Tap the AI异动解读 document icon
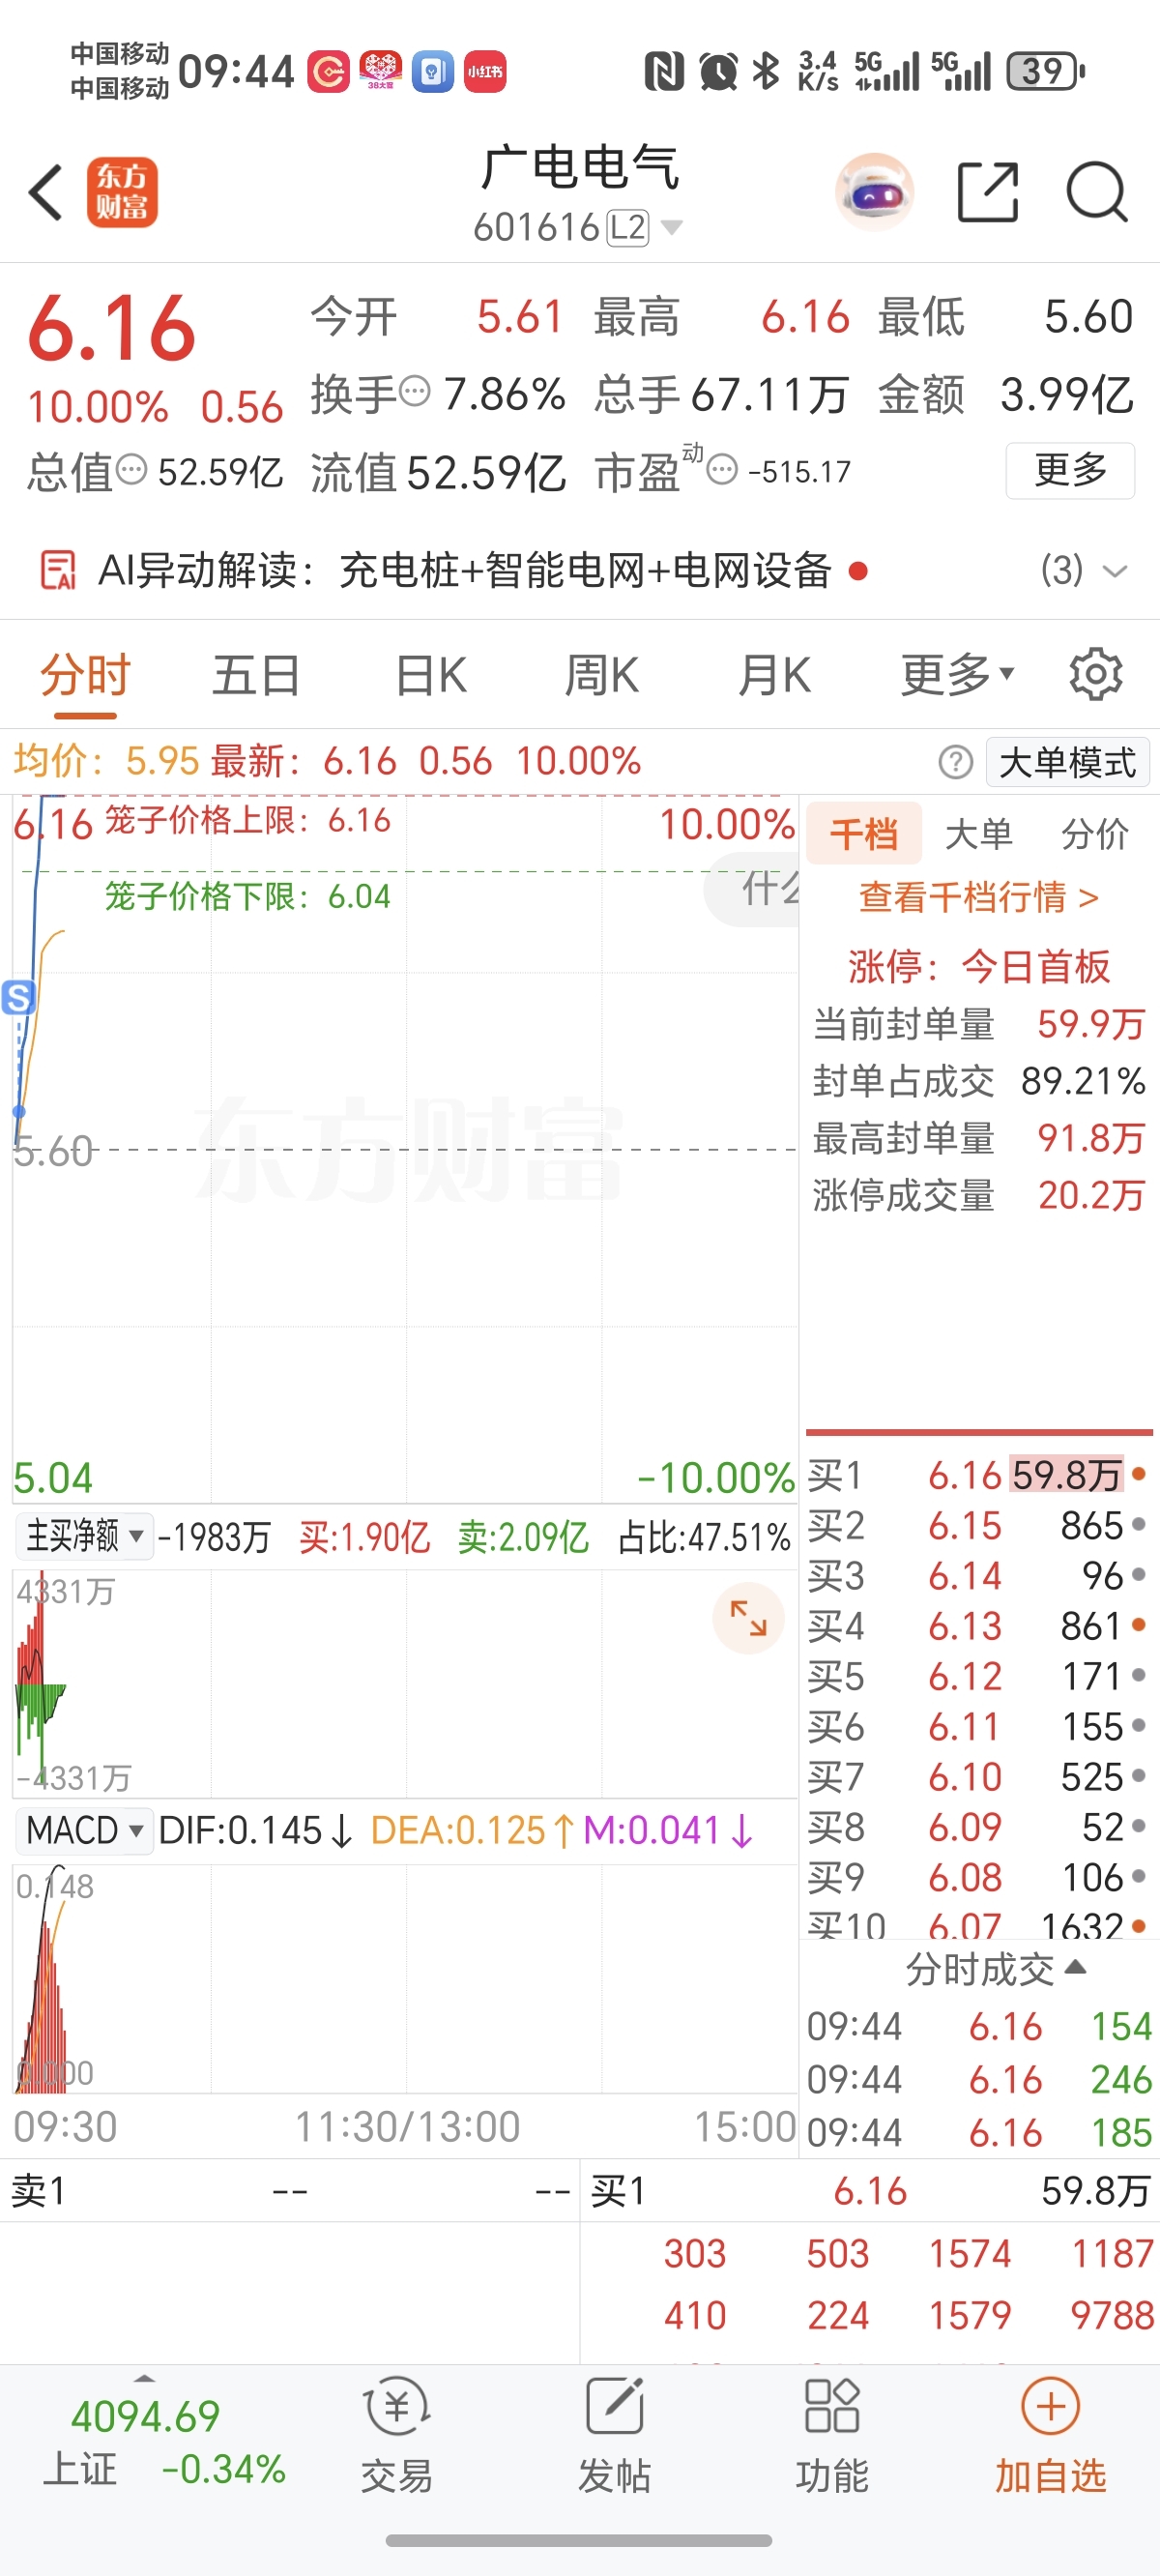1160x2576 pixels. tap(57, 571)
